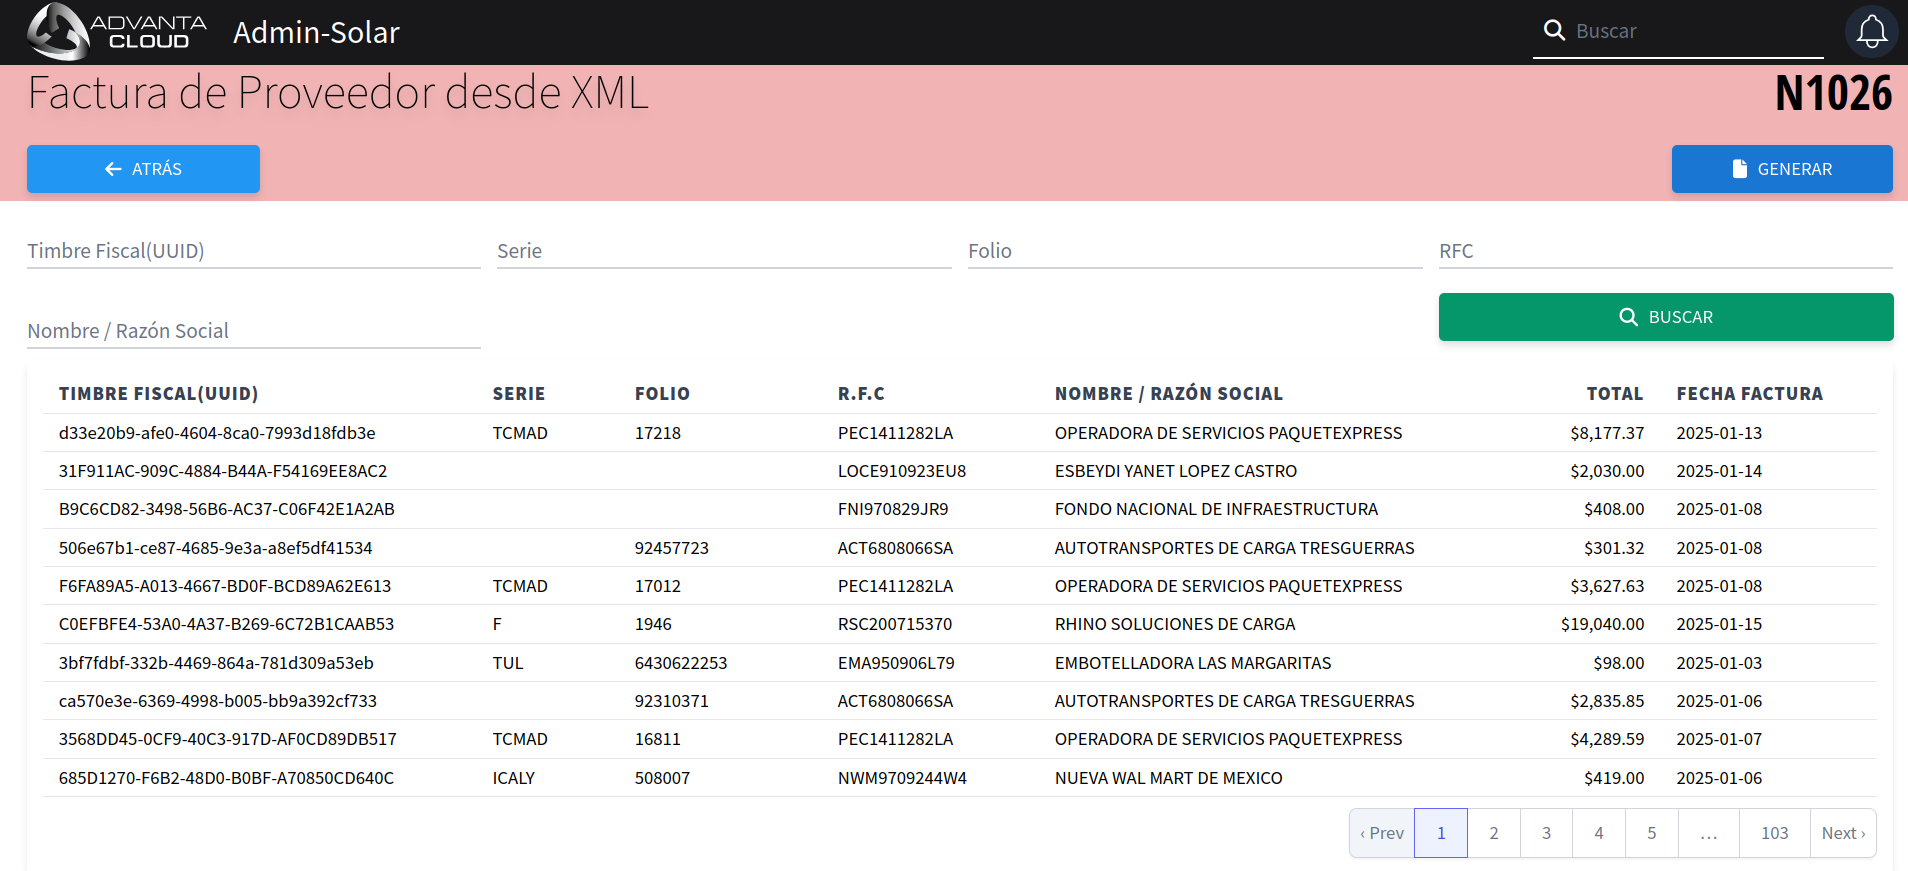This screenshot has width=1908, height=871.
Task: Click date 2025-01-14
Action: 1719,471
